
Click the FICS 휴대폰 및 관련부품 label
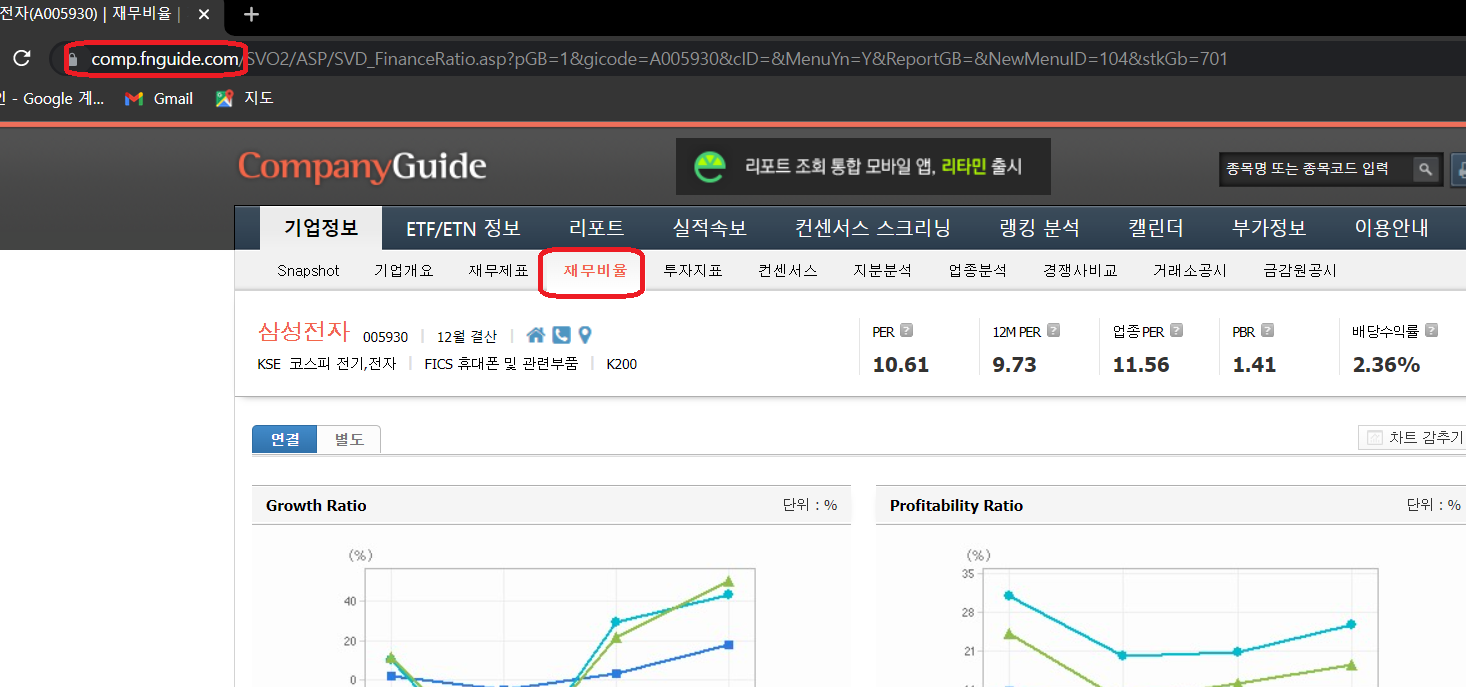click(x=501, y=364)
